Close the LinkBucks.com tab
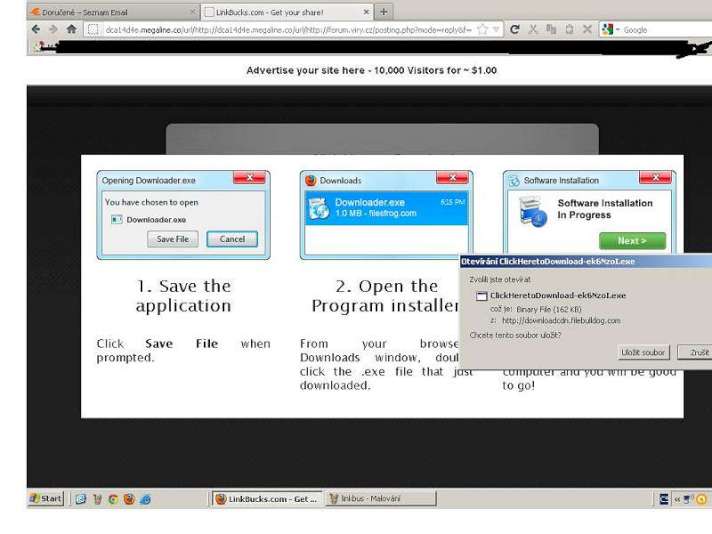Viewport: 712px width, 534px height. tap(366, 12)
